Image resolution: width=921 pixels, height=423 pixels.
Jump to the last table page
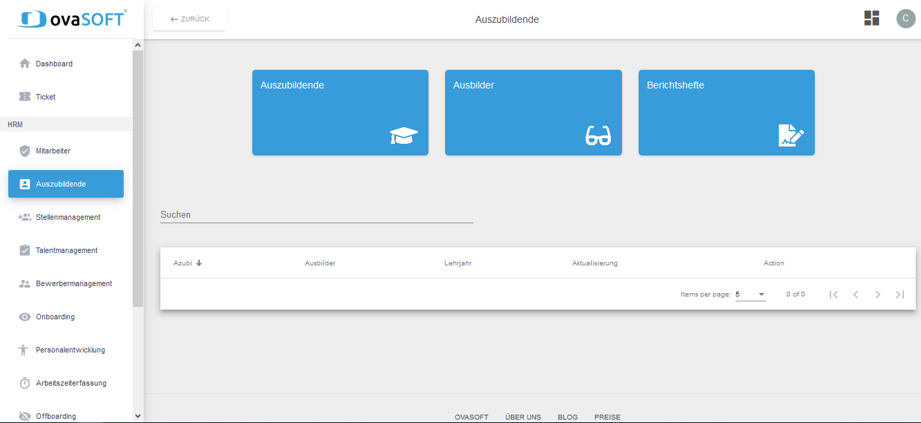pyautogui.click(x=899, y=295)
